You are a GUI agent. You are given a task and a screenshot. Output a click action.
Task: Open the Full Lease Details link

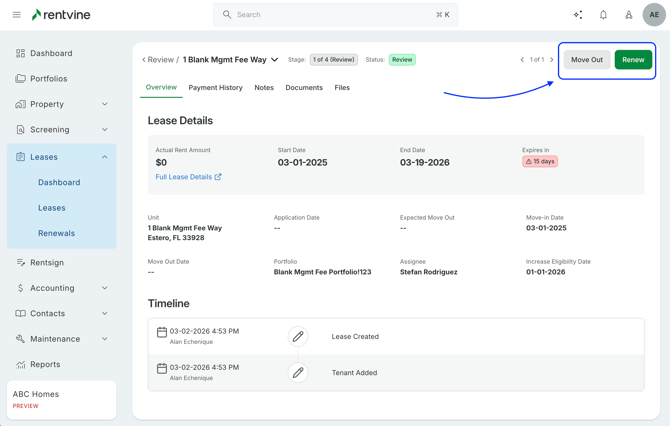tap(188, 177)
